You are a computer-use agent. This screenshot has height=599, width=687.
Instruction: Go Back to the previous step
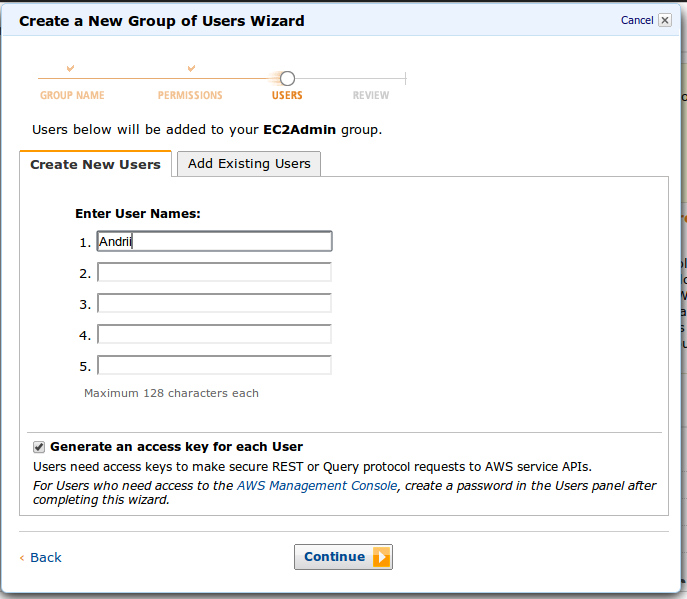click(46, 557)
